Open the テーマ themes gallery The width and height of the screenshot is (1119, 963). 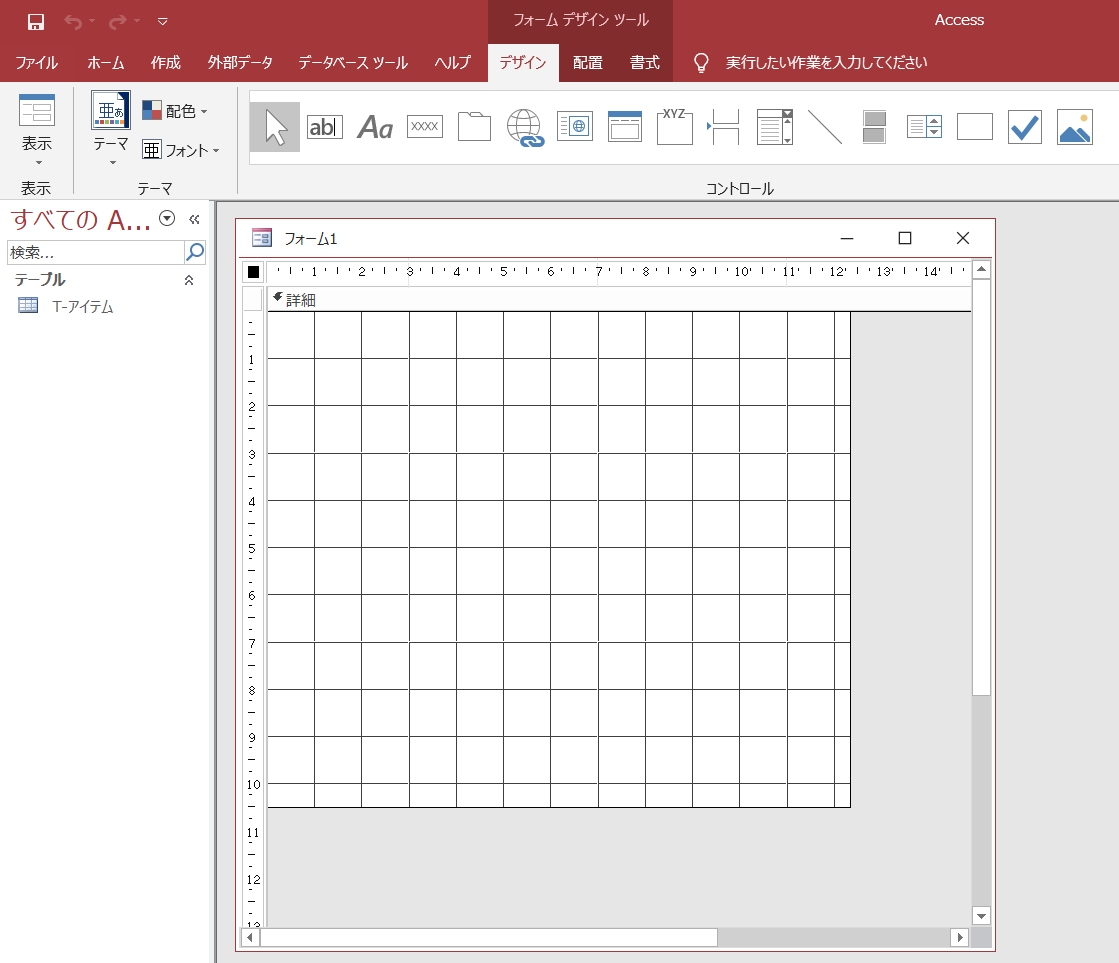click(x=111, y=128)
